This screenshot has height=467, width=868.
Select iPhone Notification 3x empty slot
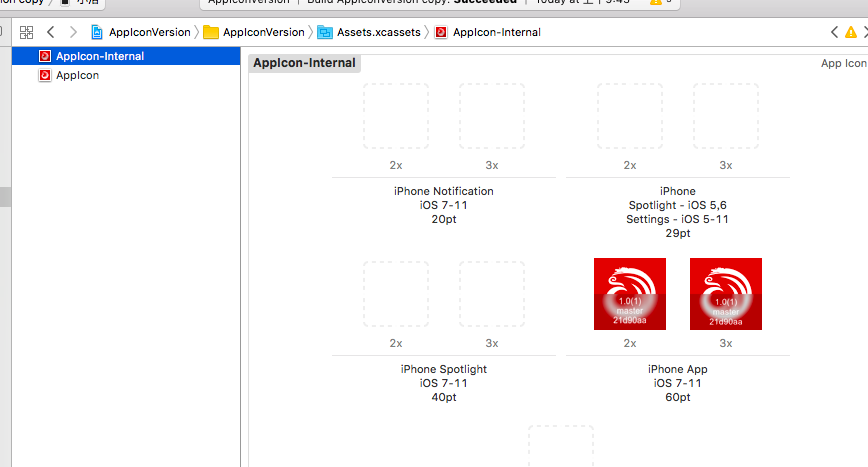pos(492,116)
